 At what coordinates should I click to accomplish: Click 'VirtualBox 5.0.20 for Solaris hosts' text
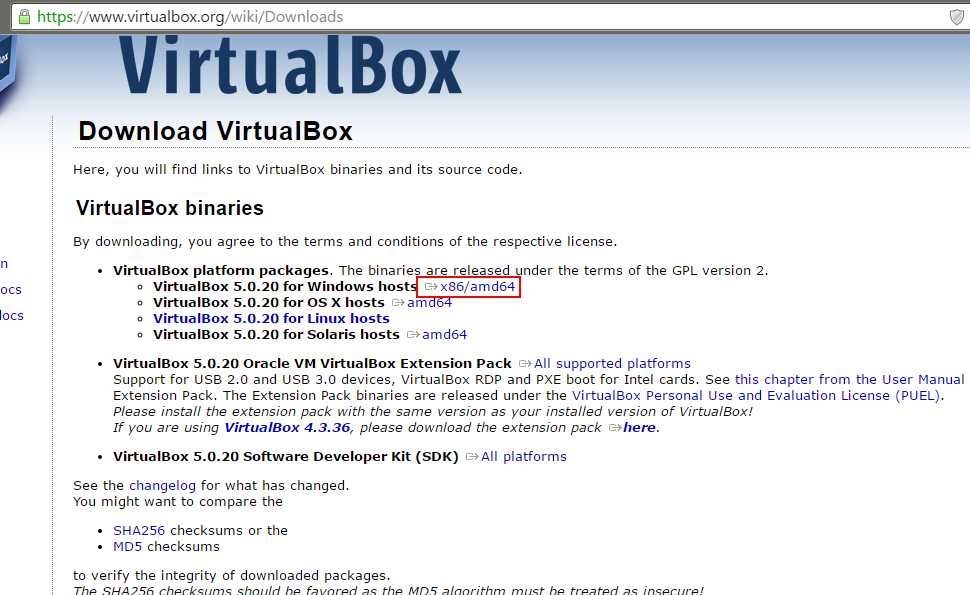click(x=277, y=335)
